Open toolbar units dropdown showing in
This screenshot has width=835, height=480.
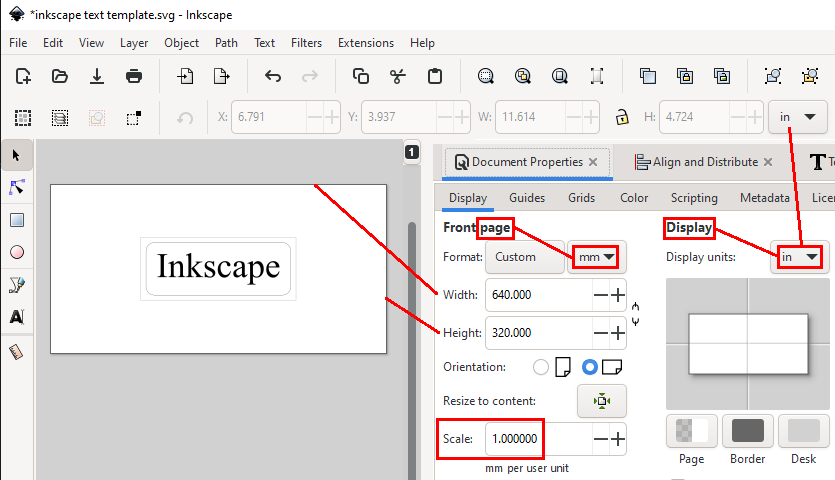point(798,117)
